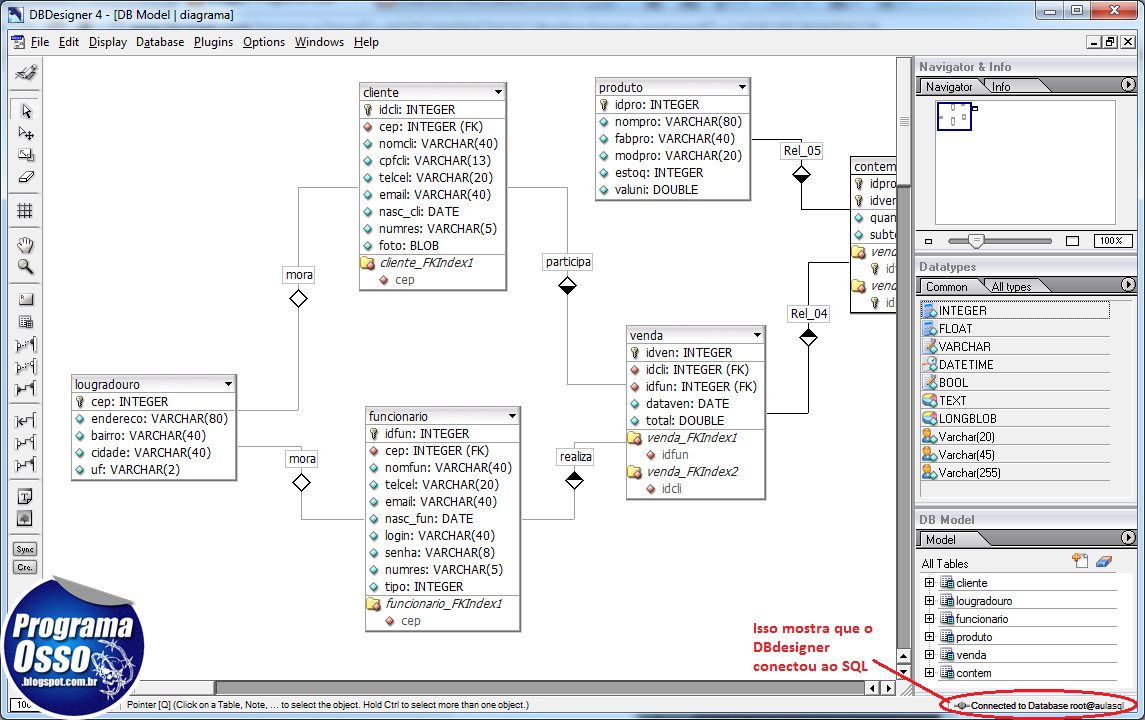Switch to the All types datatypes tab
Viewport: 1145px width, 720px height.
pyautogui.click(x=1011, y=287)
